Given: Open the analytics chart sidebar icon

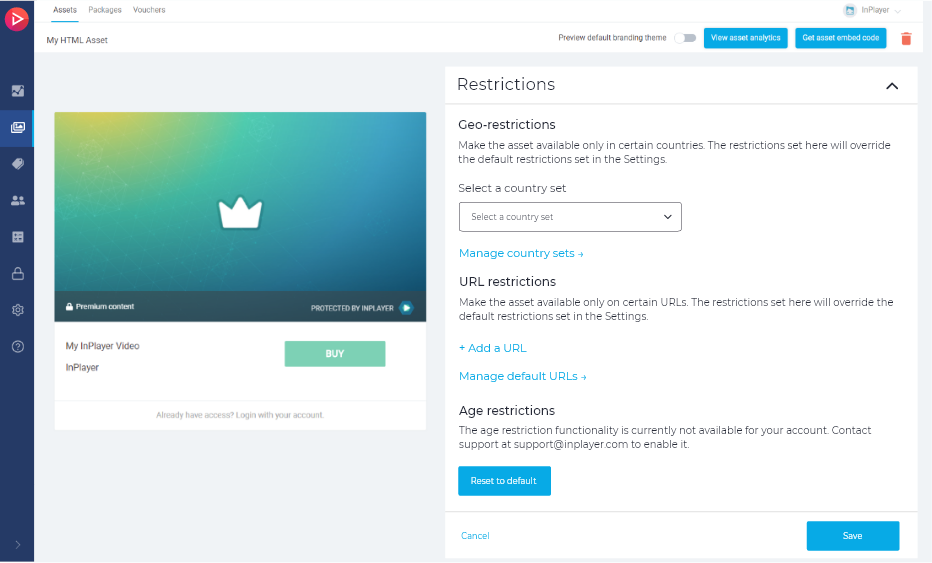Looking at the screenshot, I should [17, 91].
